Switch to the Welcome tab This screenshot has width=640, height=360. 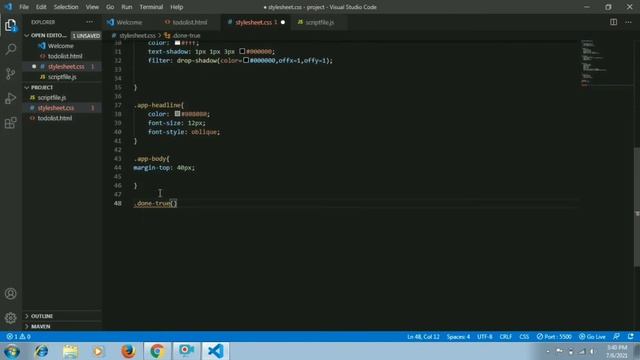129,22
